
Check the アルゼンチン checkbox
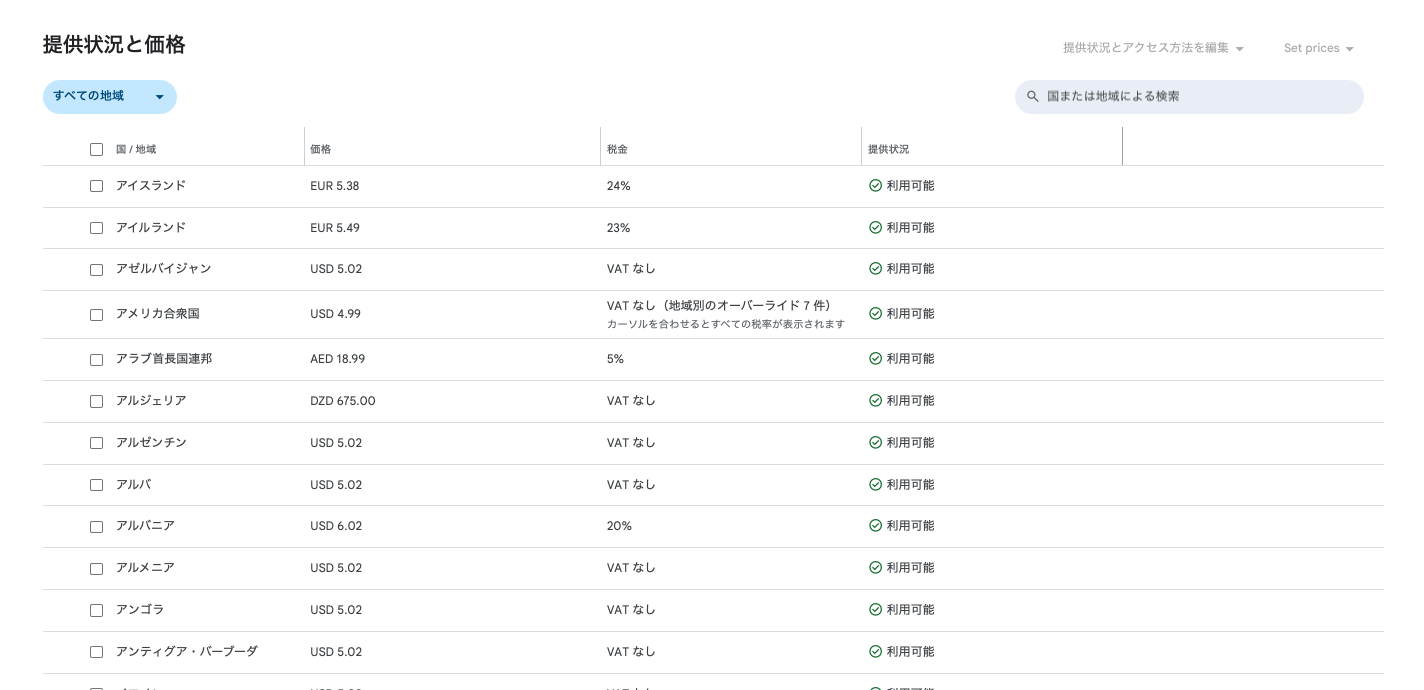(96, 443)
